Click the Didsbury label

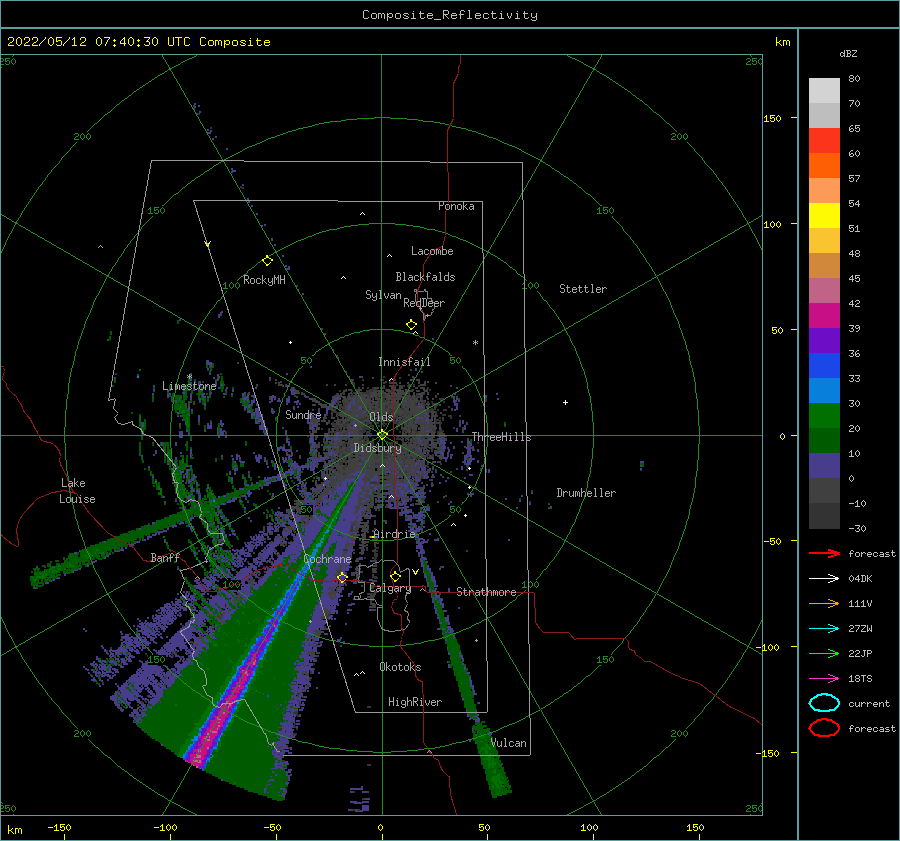378,448
